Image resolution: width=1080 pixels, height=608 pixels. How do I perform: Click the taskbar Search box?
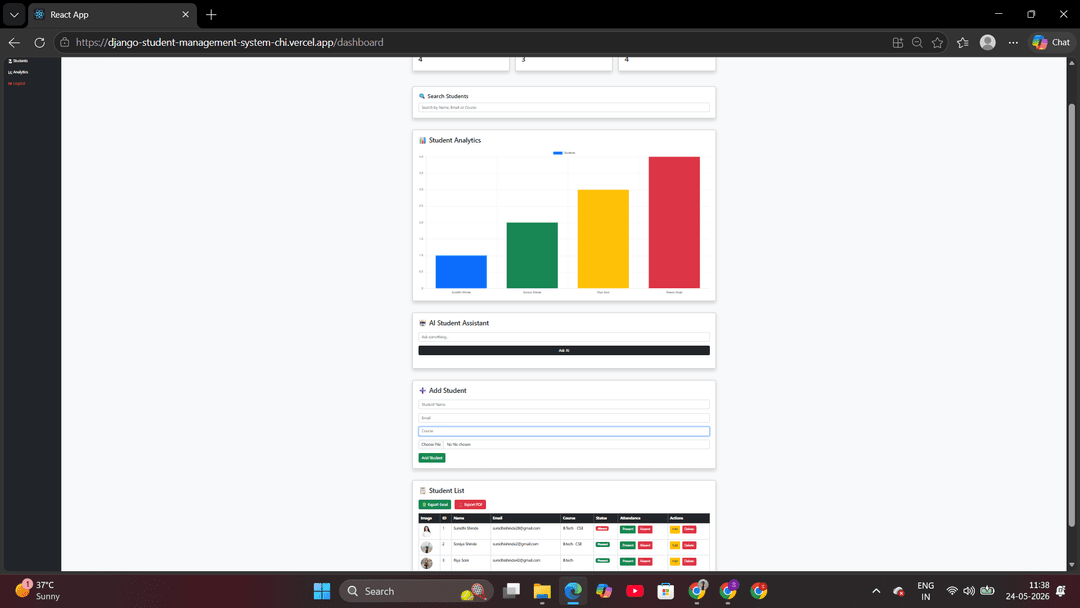click(416, 591)
